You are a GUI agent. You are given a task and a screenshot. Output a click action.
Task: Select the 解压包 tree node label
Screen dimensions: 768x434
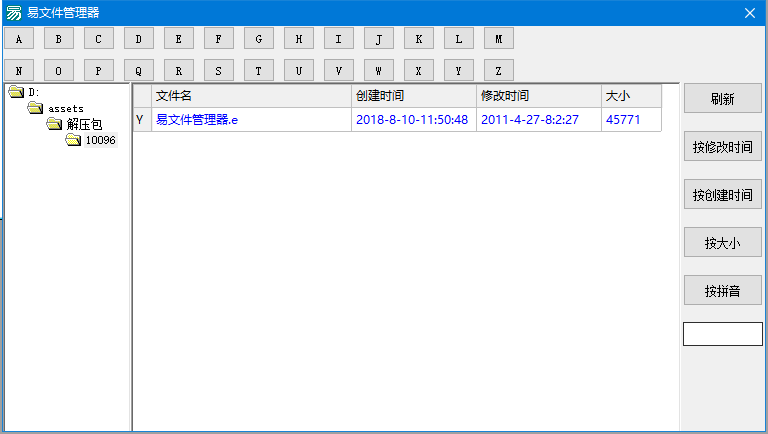click(85, 124)
